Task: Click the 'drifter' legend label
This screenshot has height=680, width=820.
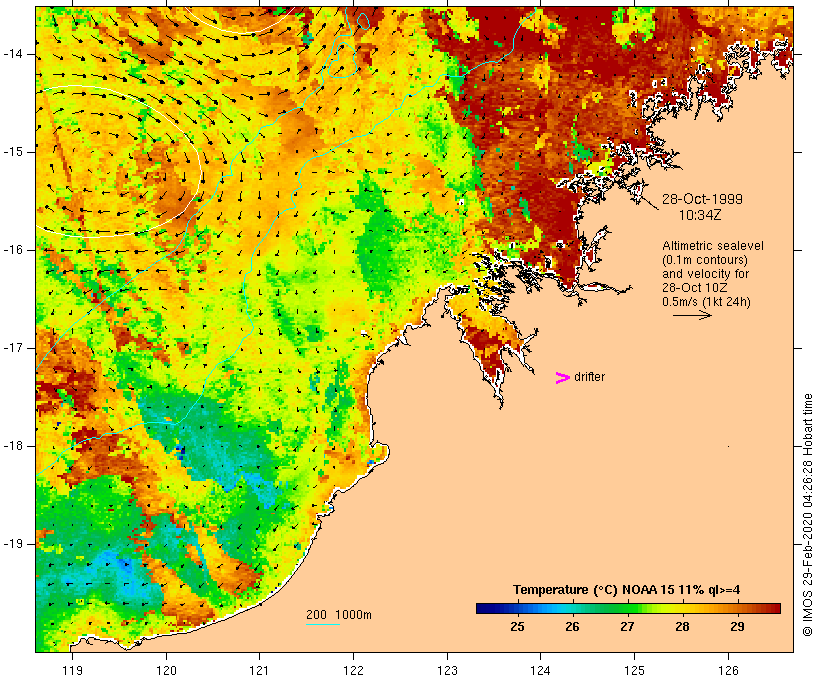Action: 589,377
